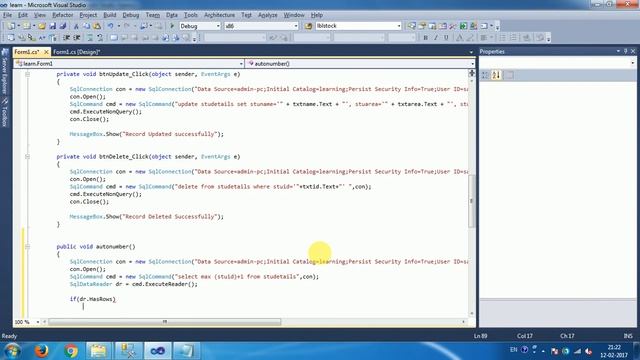640x360 pixels.
Task: Click the Find in Files icon
Action: [308, 26]
